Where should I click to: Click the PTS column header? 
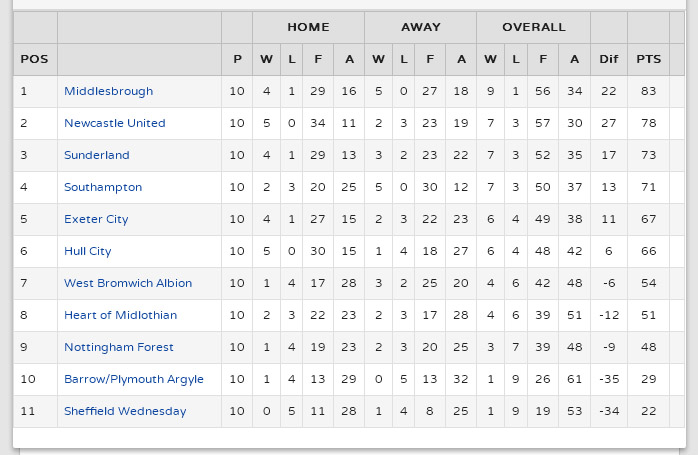[x=648, y=59]
